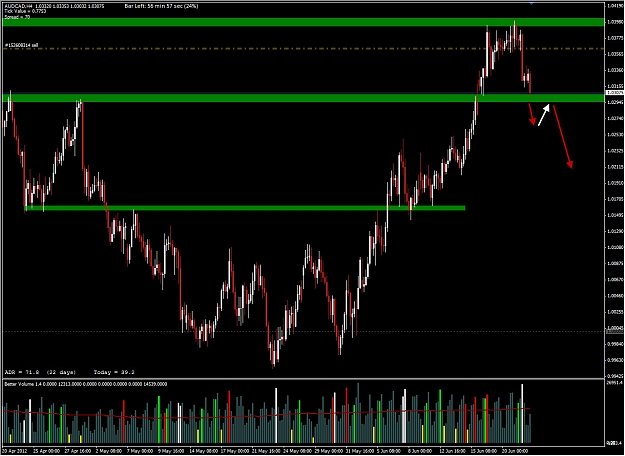The width and height of the screenshot is (625, 456).
Task: Click the 1.03775 price axis label
Action: pos(615,38)
